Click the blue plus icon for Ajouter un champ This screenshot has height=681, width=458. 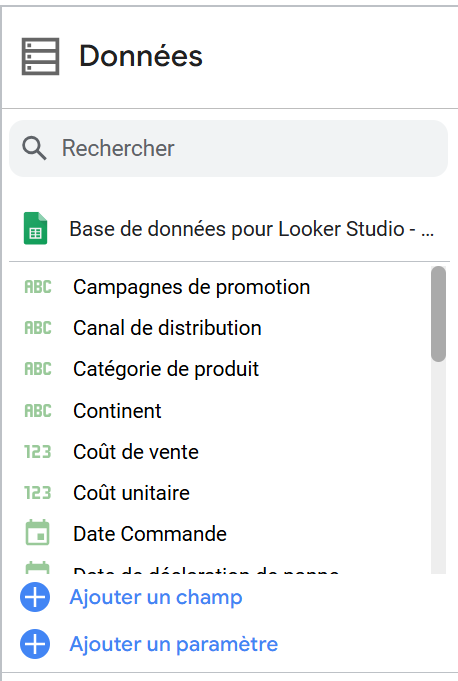coord(35,597)
